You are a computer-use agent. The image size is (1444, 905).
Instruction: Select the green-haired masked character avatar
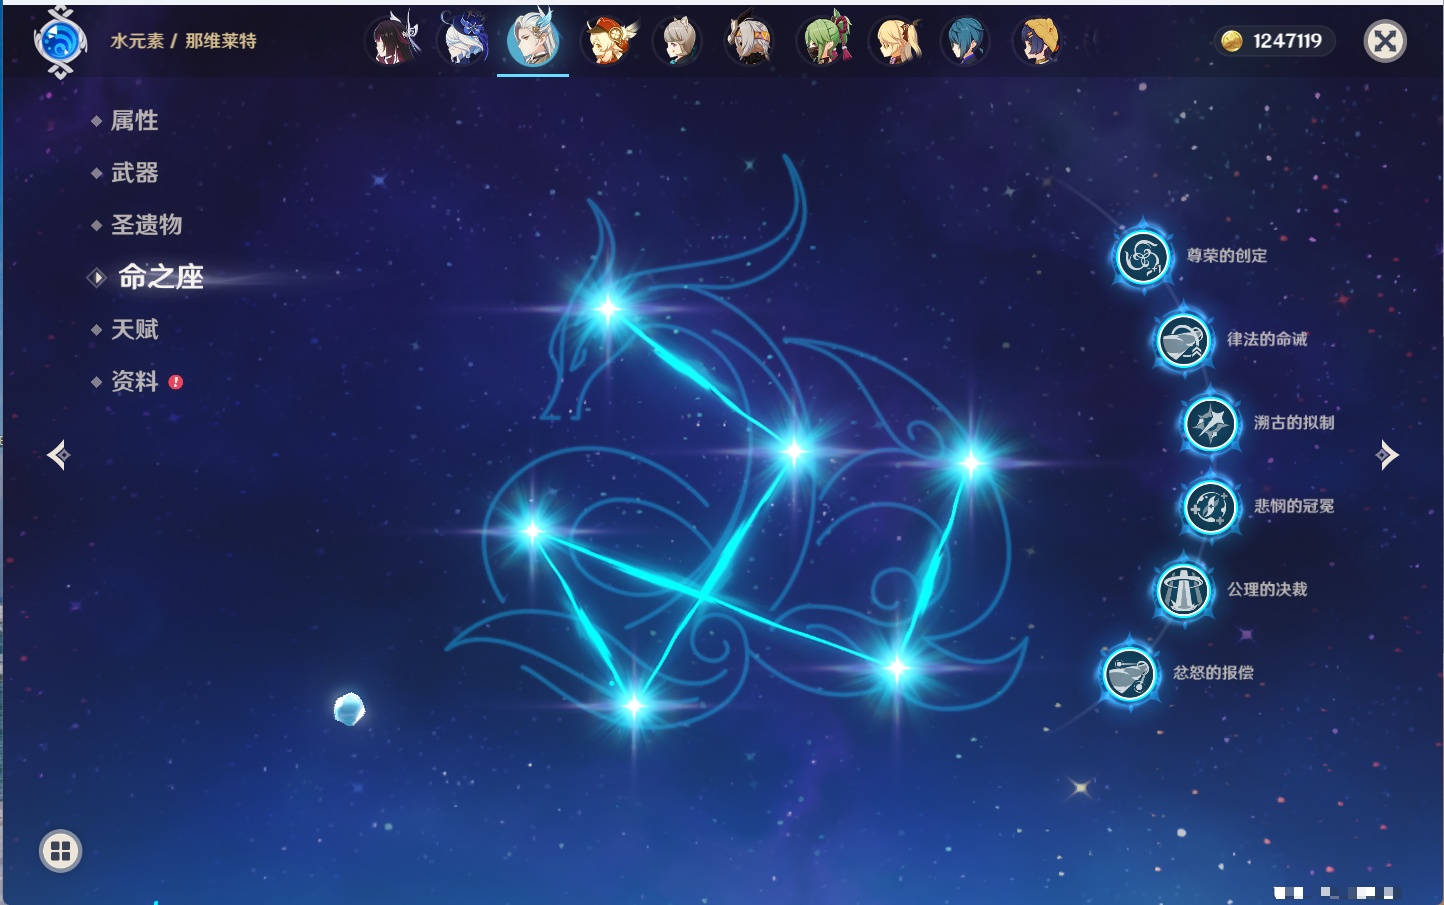[824, 42]
